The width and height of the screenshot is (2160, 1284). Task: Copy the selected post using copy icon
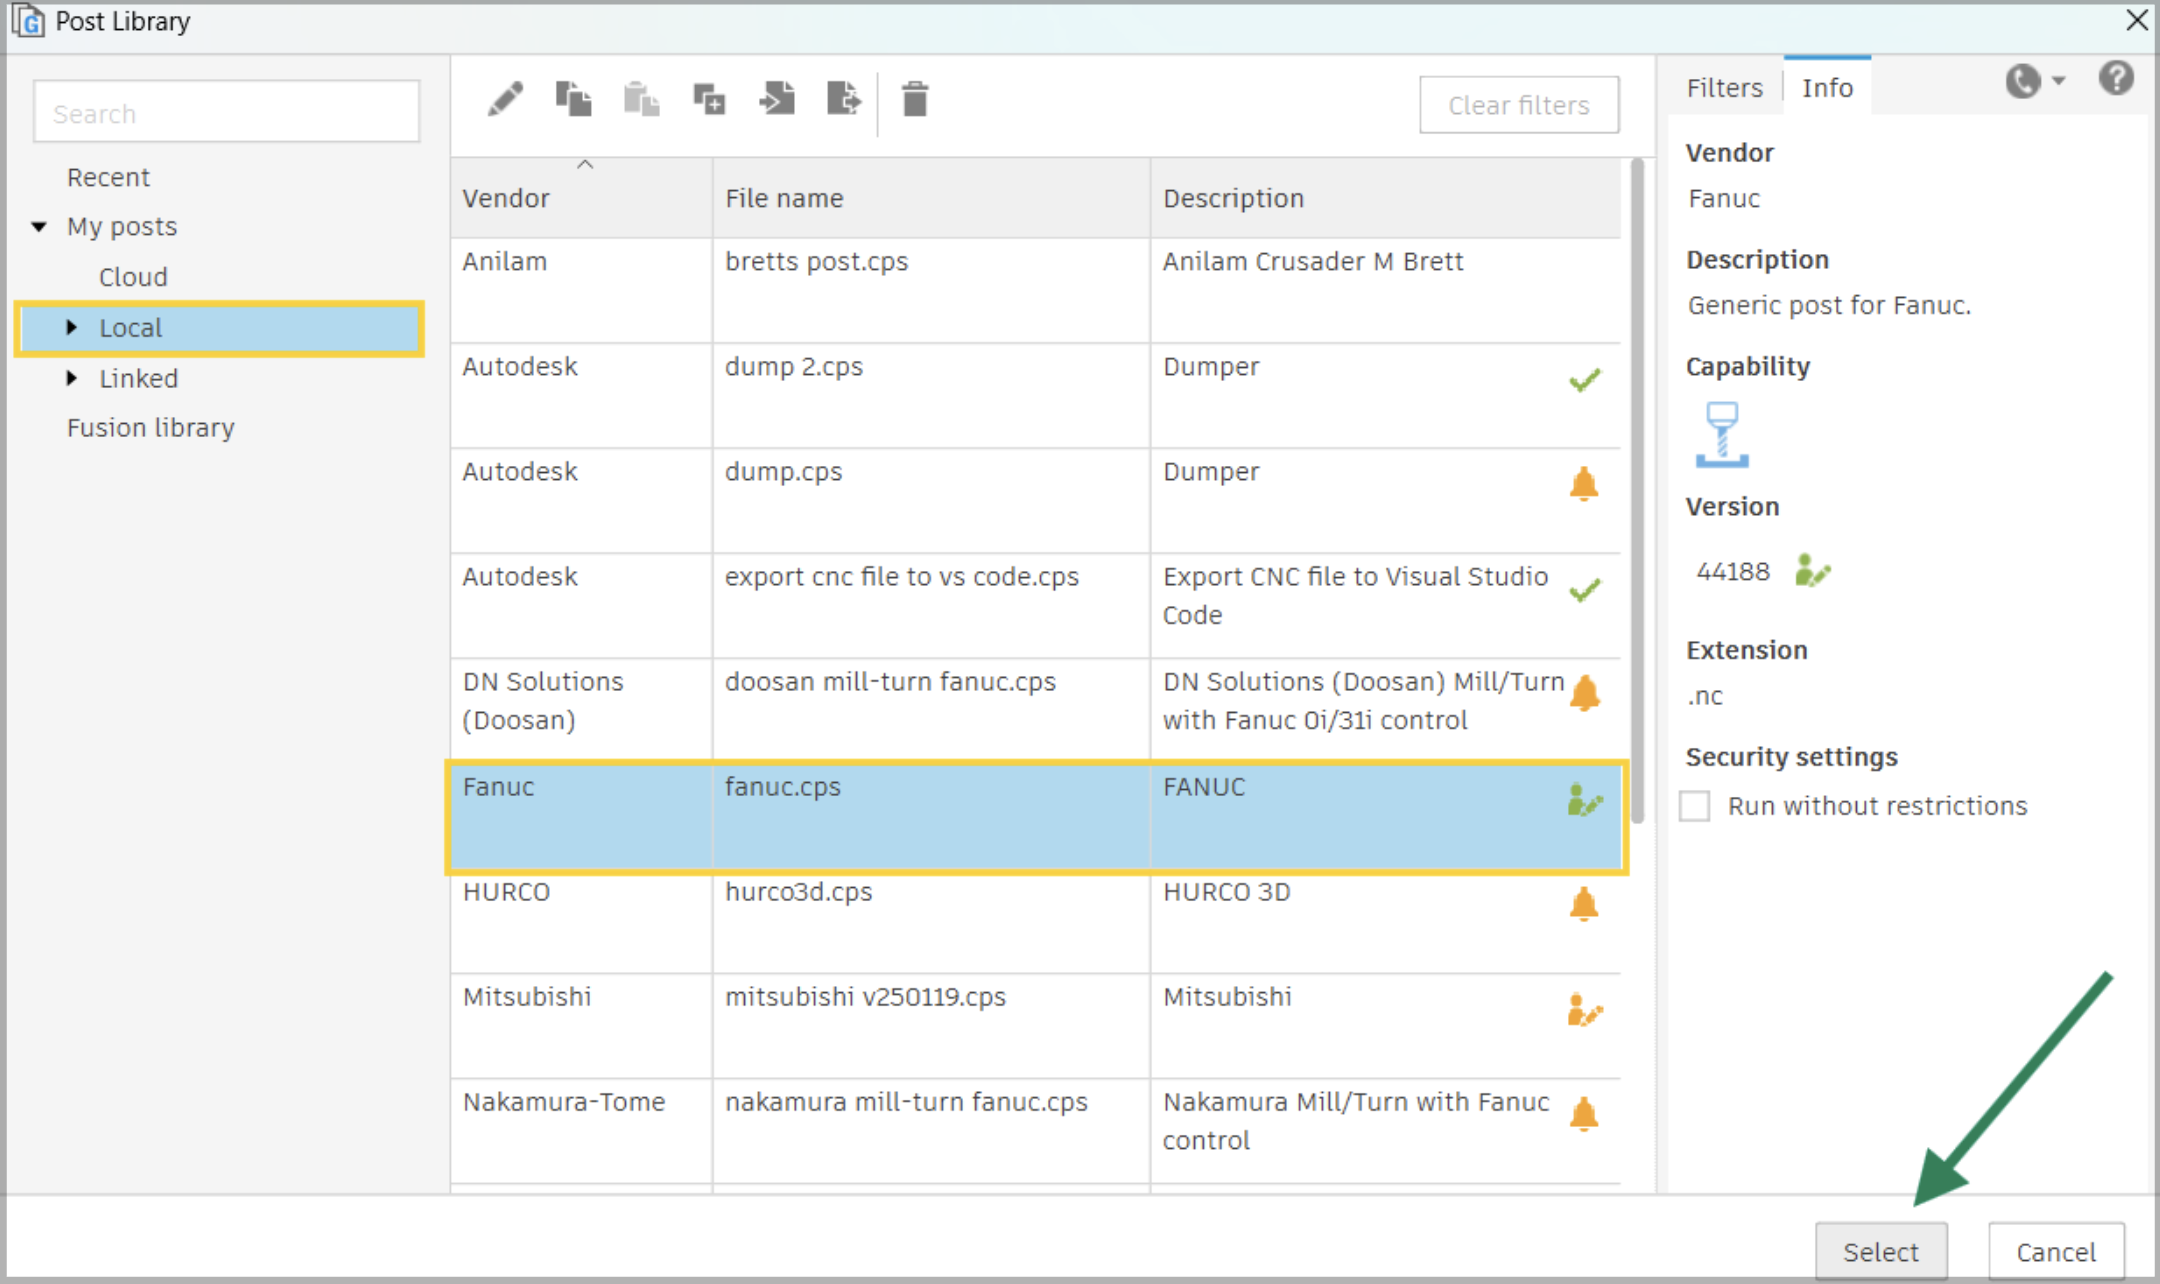point(574,100)
